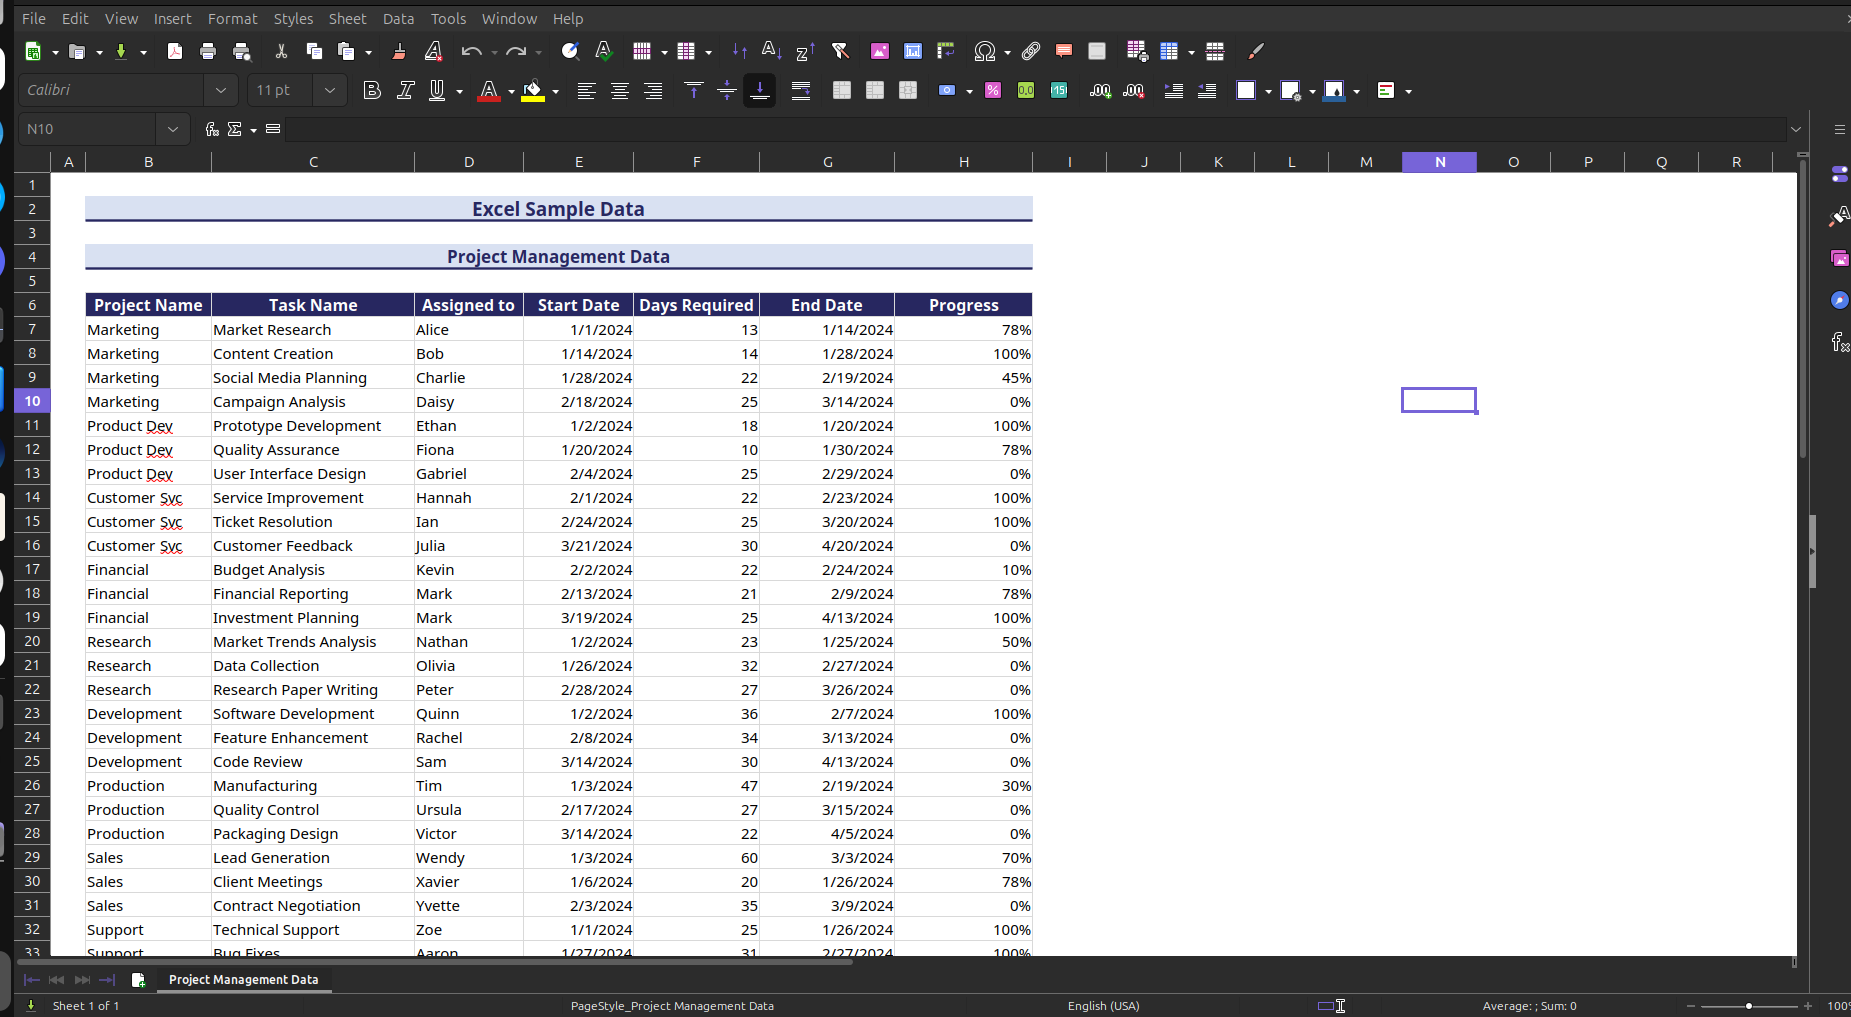This screenshot has height=1017, width=1851.
Task: Click the Cut scissors icon
Action: [281, 51]
